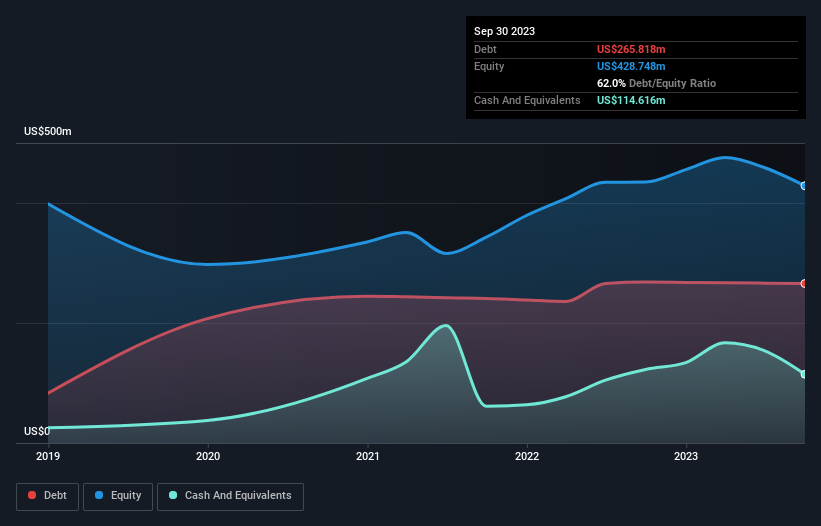Click Cash And Equivalents label in tooltip
The height and width of the screenshot is (526, 821).
pos(527,100)
